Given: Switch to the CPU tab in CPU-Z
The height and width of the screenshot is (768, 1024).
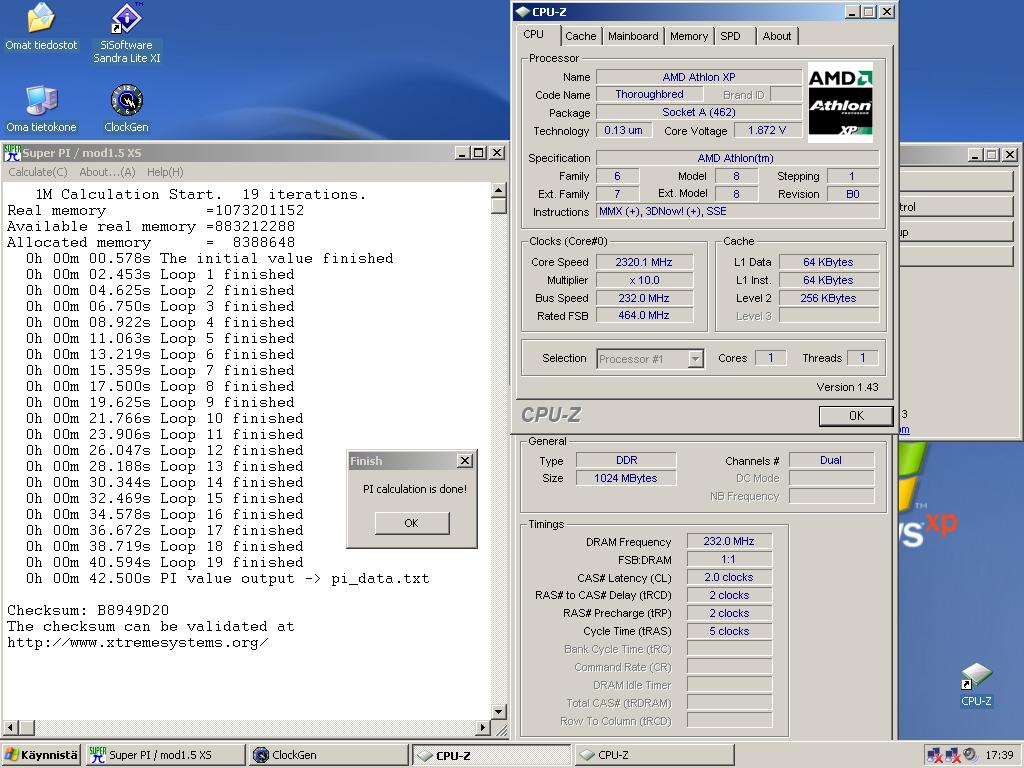Looking at the screenshot, I should pyautogui.click(x=534, y=35).
